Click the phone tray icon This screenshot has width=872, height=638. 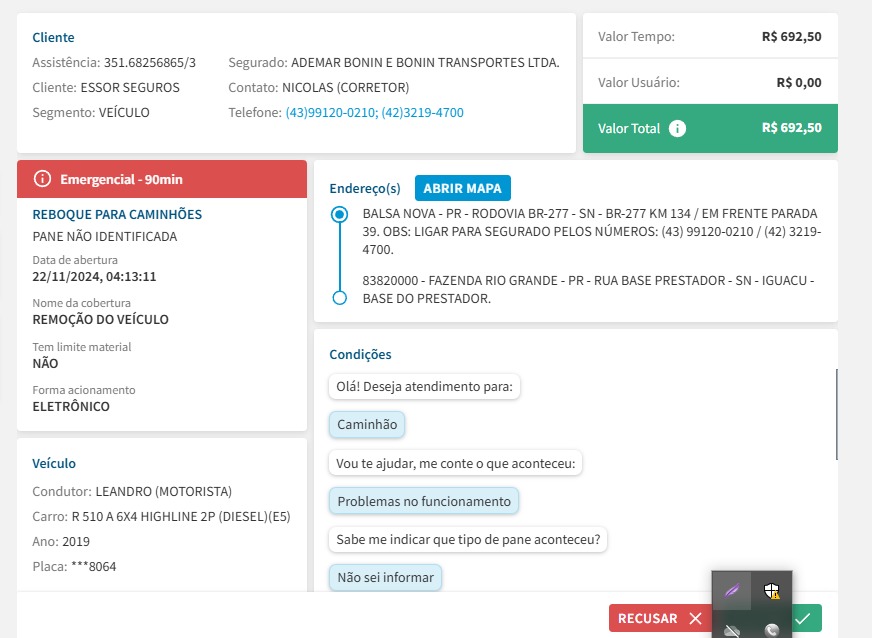point(772,631)
